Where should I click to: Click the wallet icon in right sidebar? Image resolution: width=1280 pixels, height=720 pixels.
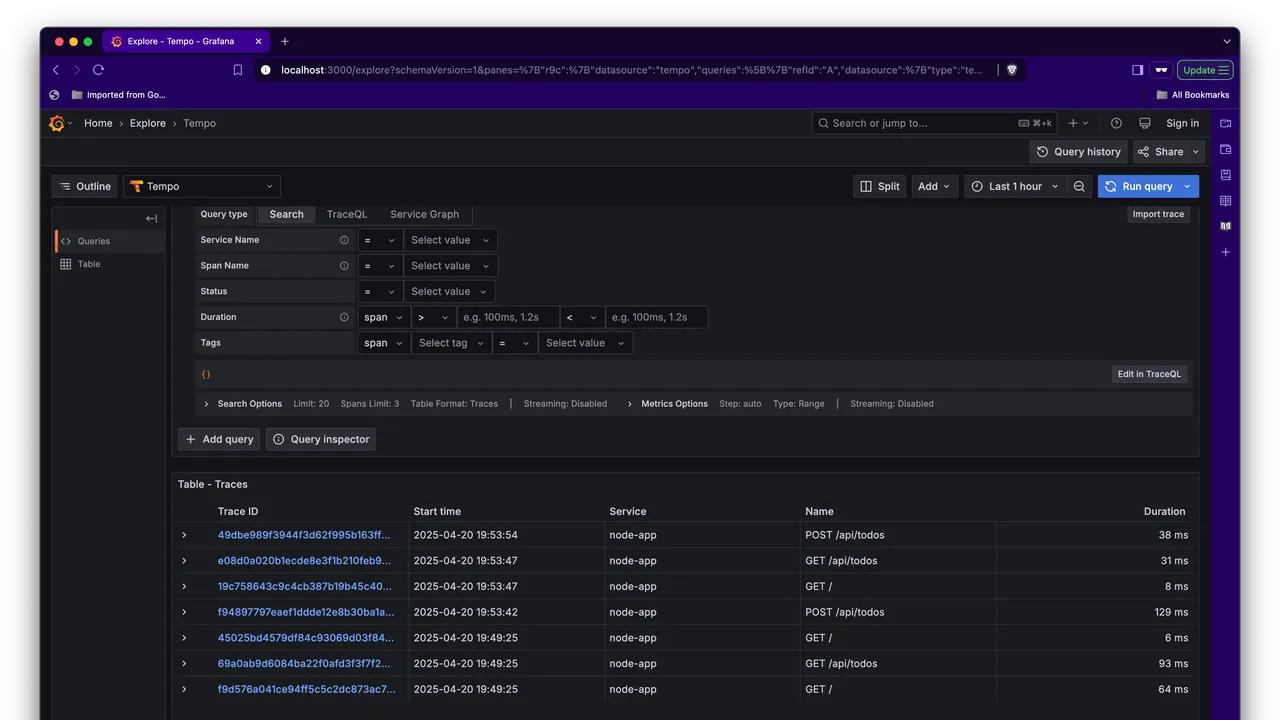point(1226,149)
